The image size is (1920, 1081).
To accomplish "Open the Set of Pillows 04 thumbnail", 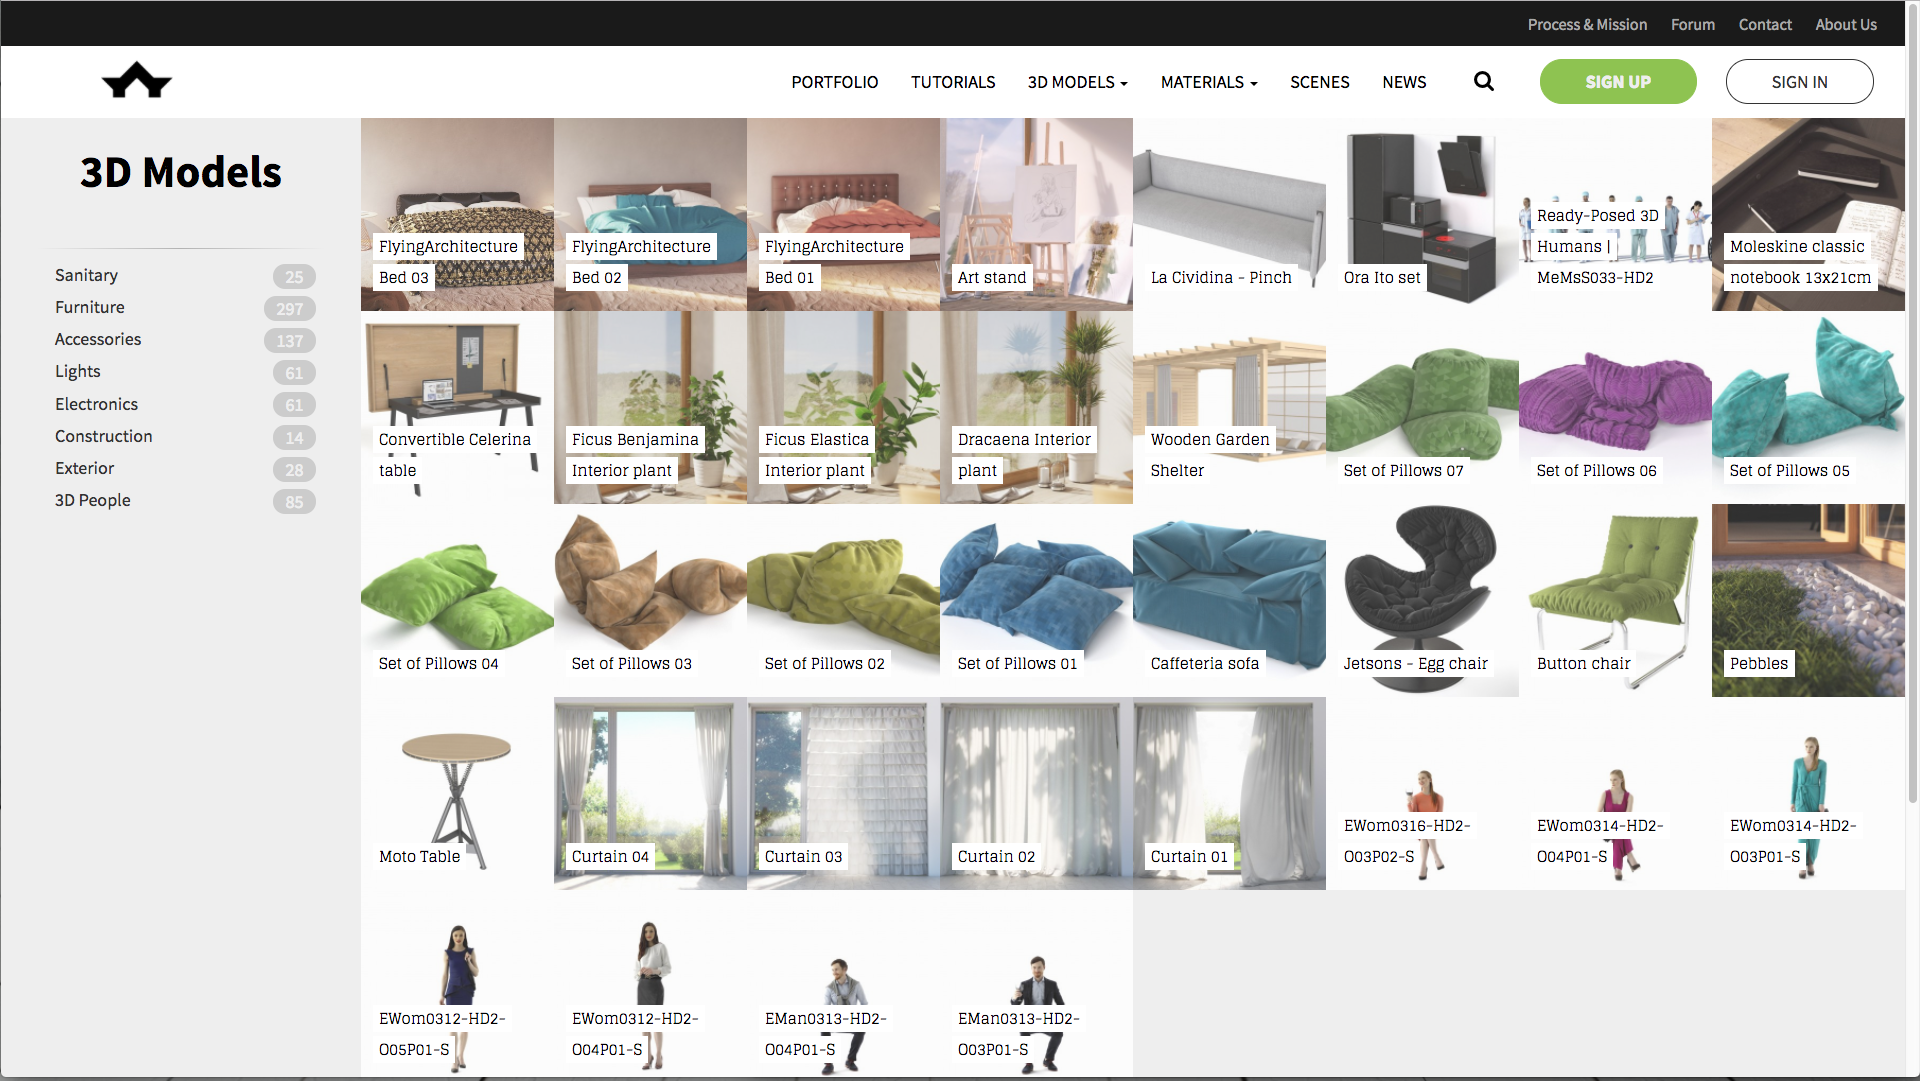I will 457,600.
